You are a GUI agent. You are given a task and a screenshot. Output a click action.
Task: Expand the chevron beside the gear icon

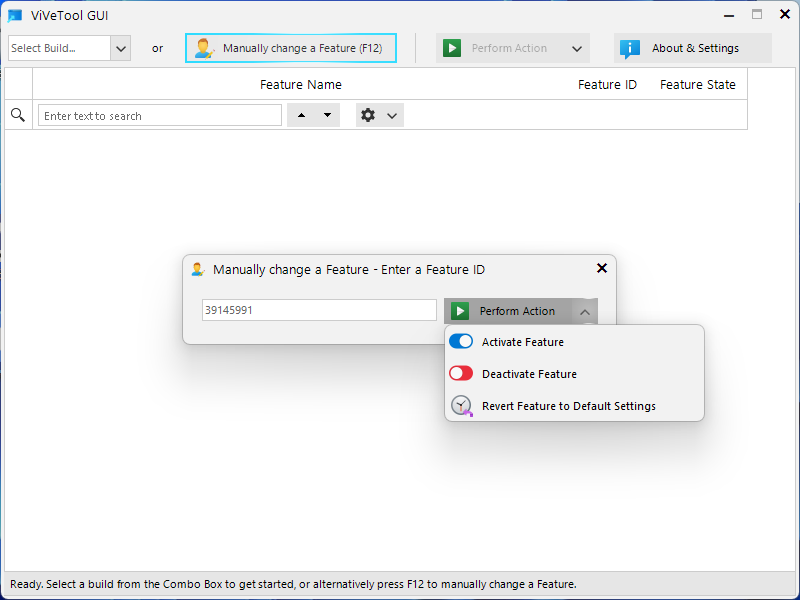click(392, 116)
